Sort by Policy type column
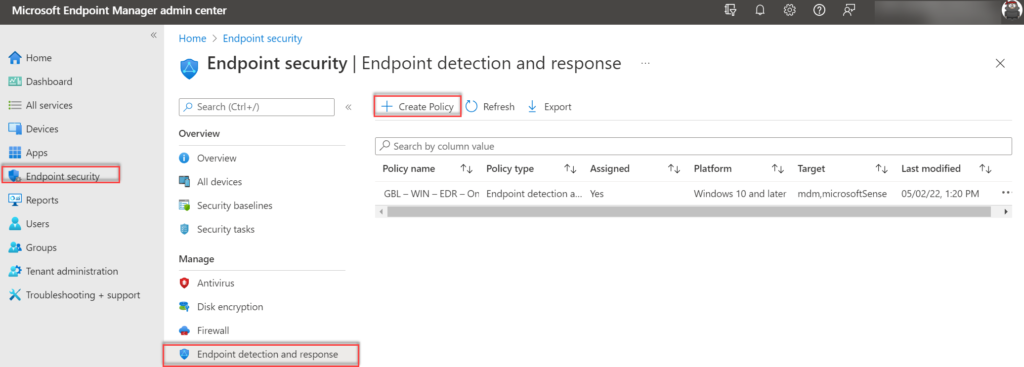 tap(570, 169)
